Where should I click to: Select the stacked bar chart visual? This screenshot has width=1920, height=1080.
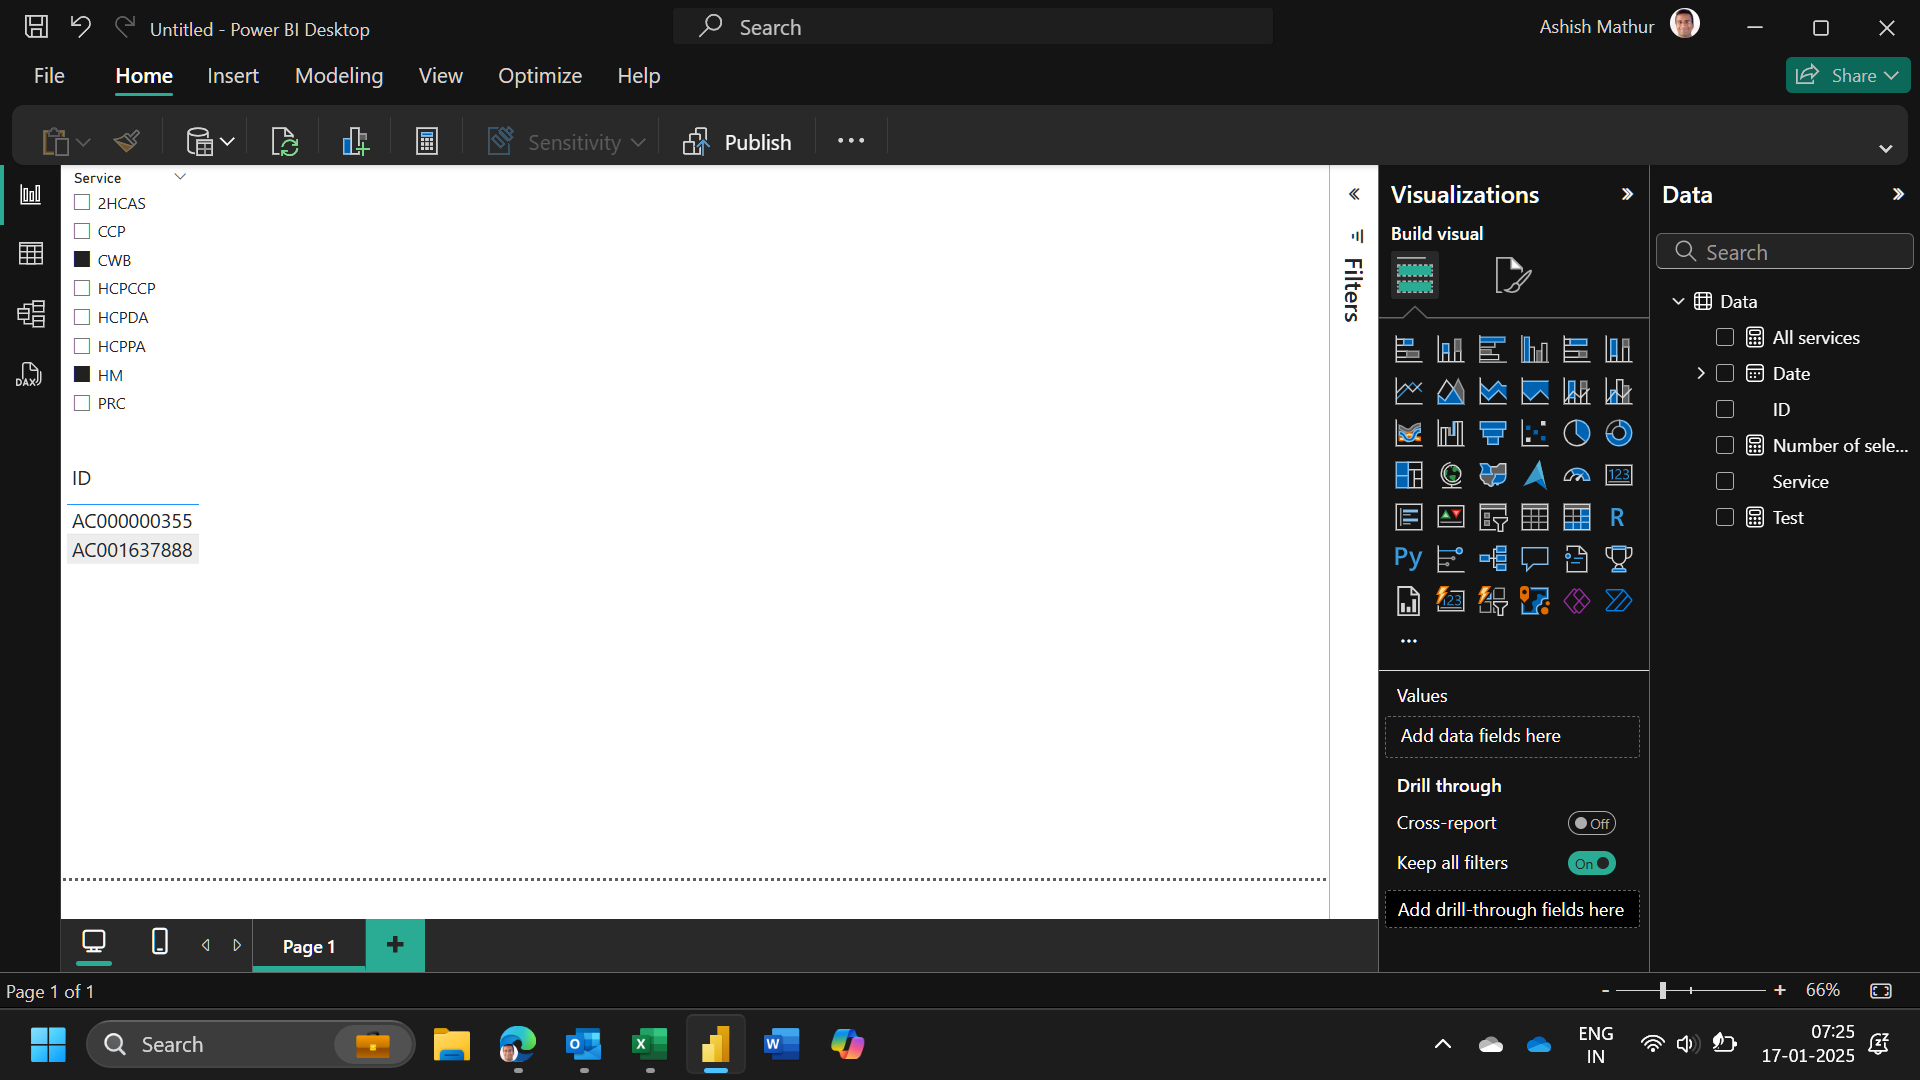click(1409, 349)
